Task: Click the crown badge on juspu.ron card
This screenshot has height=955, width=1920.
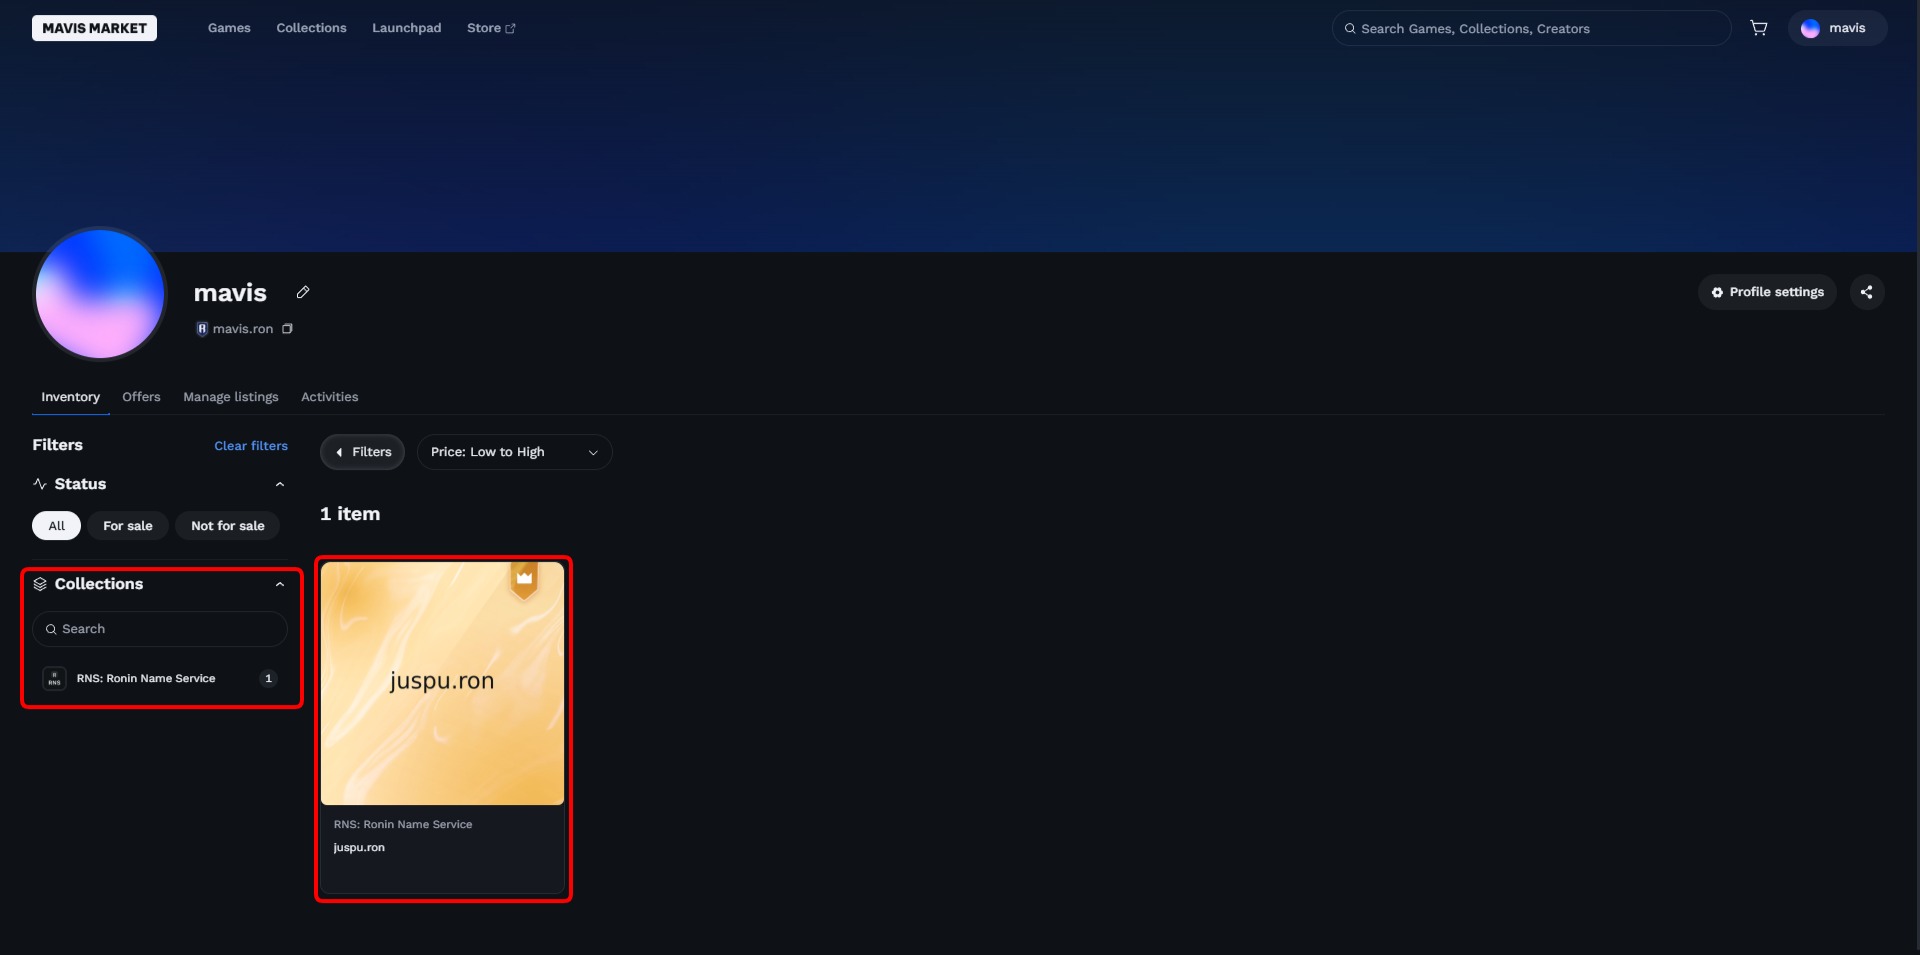Action: tap(524, 579)
